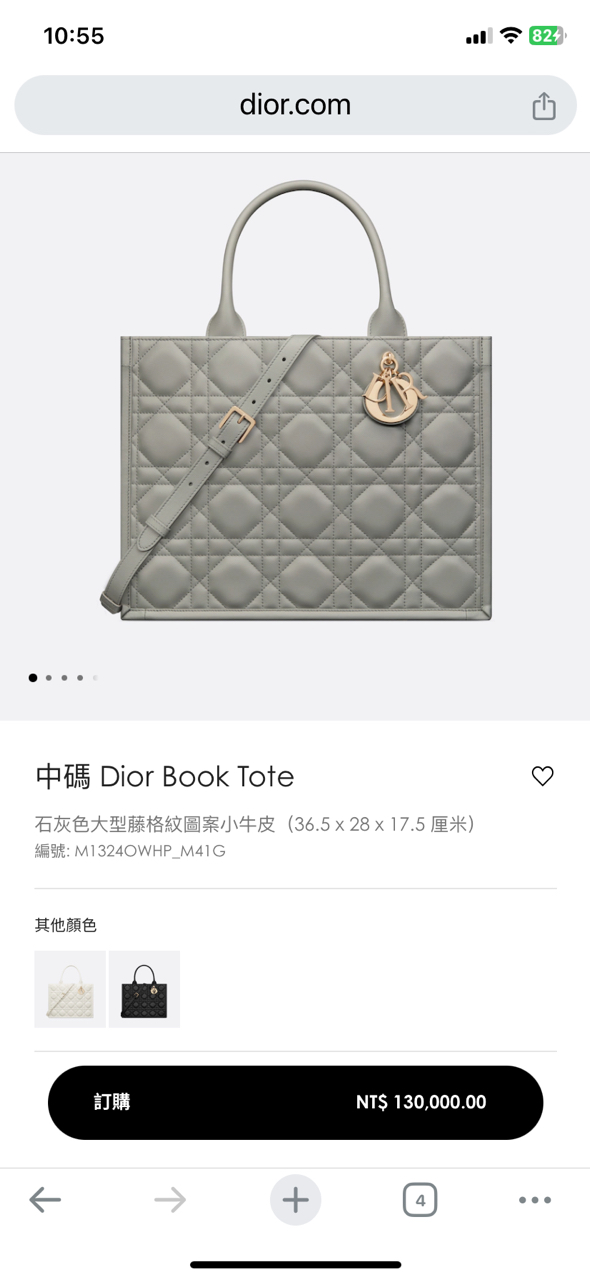Tap the Wi-Fi status icon
The width and height of the screenshot is (590, 1280).
tap(511, 36)
